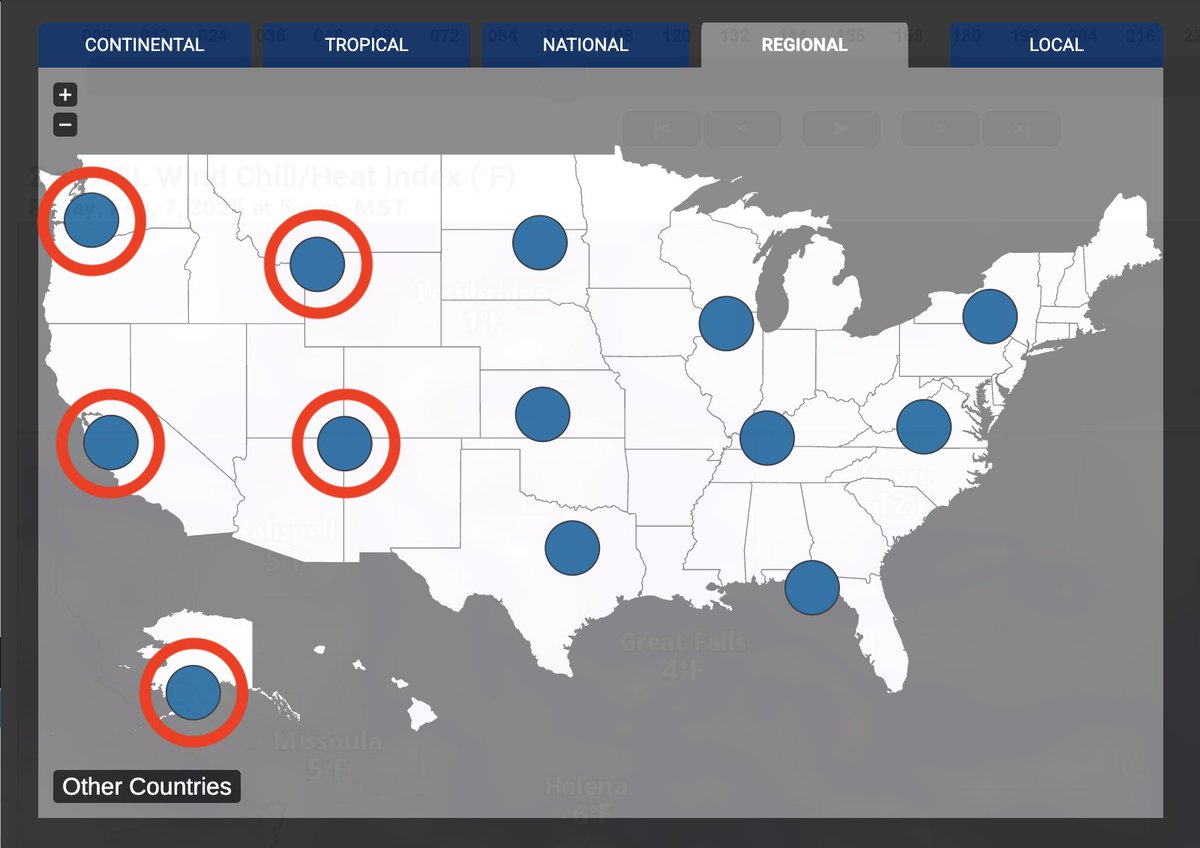1200x848 pixels.
Task: Choose the Dakotas region dot
Action: [540, 242]
